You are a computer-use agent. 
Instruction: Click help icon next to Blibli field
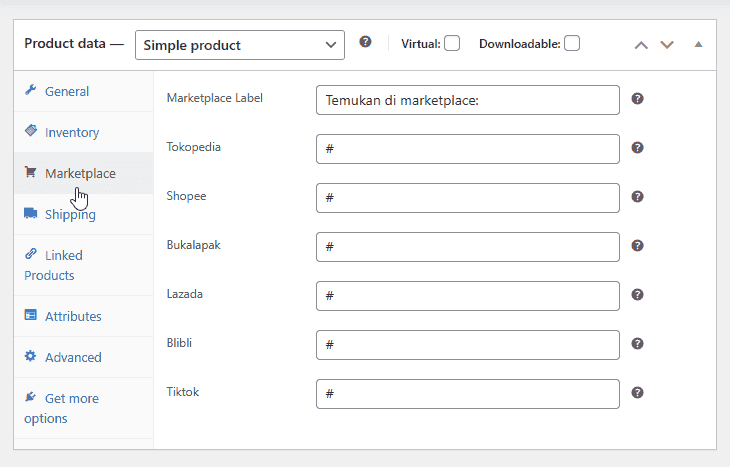pos(637,344)
